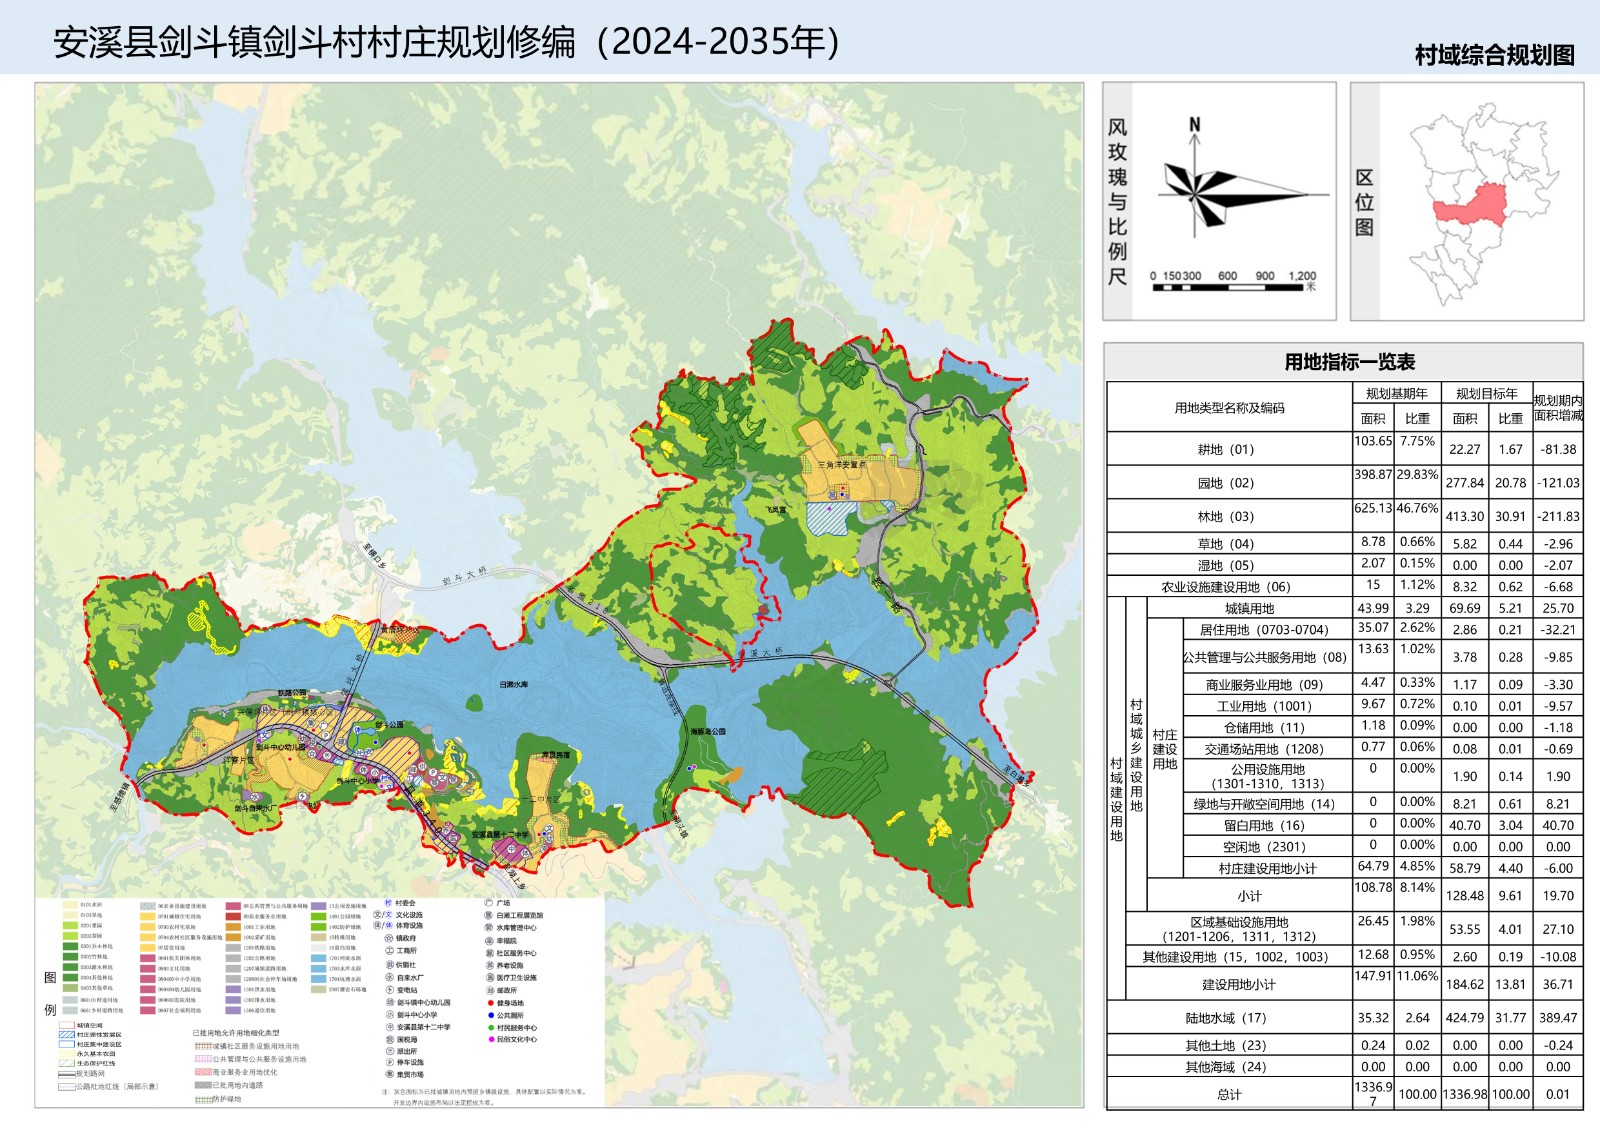Click the blue 公共厕所 dot in the legend

click(x=490, y=1015)
